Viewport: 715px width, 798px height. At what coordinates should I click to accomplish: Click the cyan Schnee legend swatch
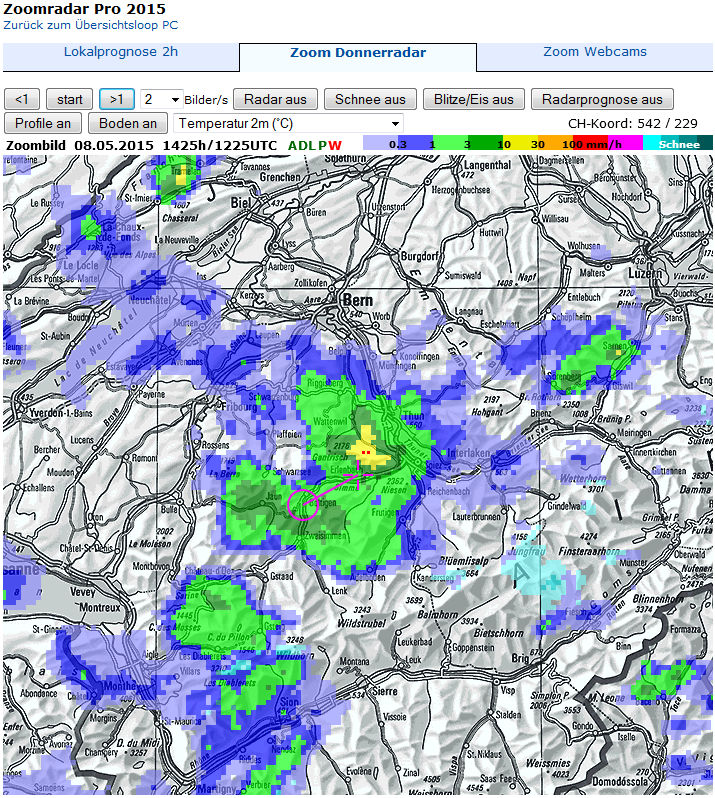click(x=678, y=143)
